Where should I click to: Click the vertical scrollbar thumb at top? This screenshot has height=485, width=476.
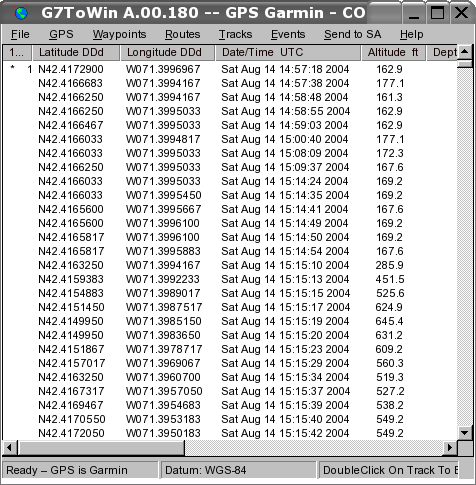464,63
